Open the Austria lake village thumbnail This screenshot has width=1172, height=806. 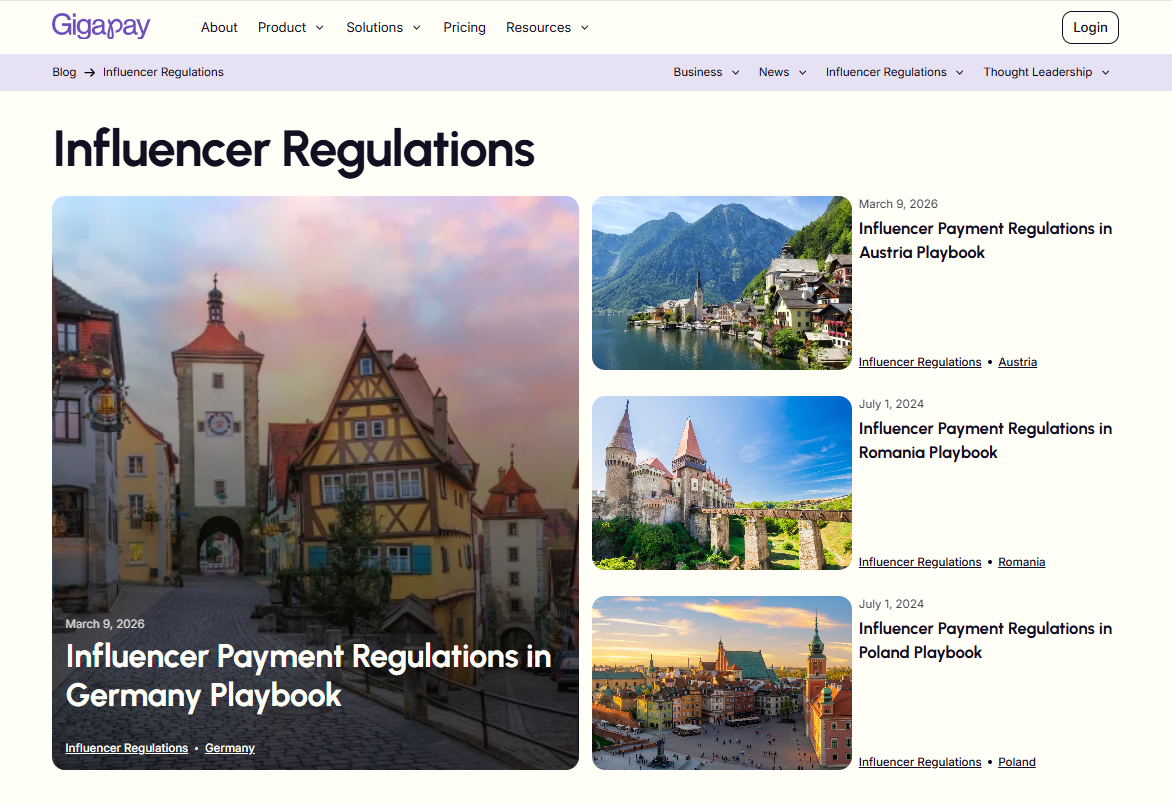tap(721, 283)
